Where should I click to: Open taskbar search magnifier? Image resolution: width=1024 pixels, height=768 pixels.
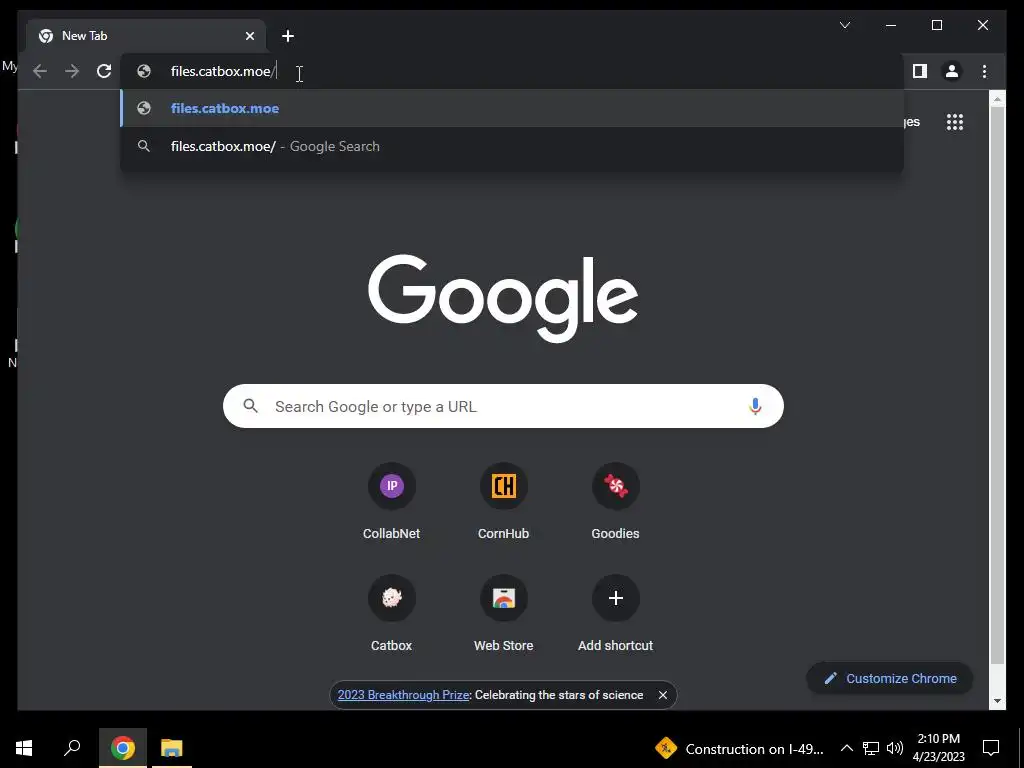pos(72,748)
